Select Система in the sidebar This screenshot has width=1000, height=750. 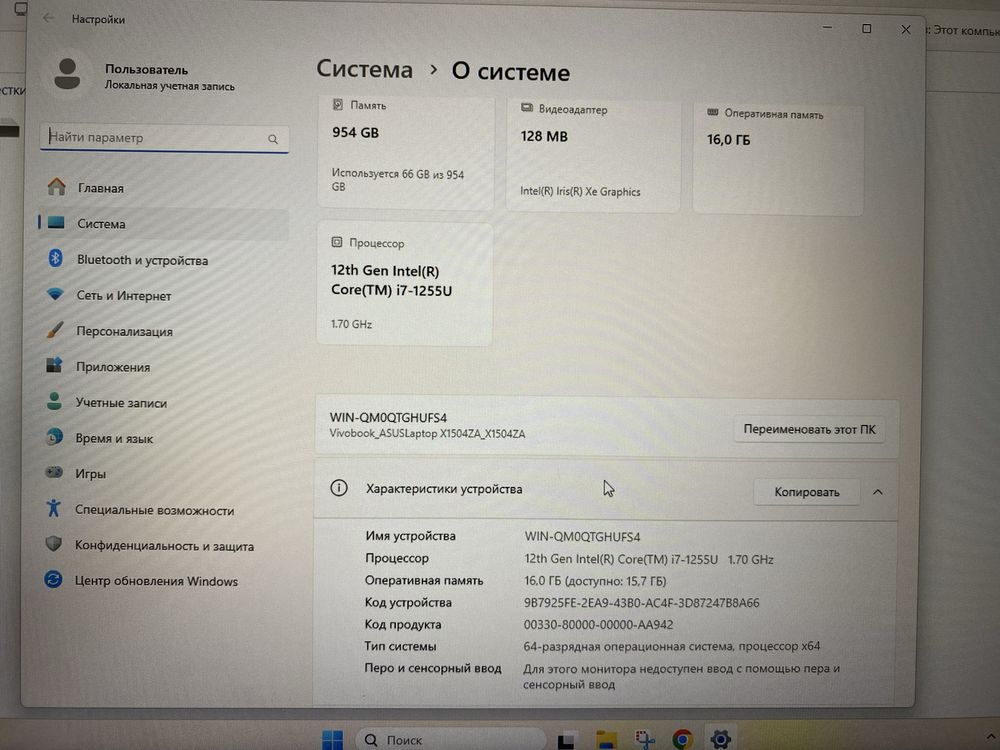164,223
